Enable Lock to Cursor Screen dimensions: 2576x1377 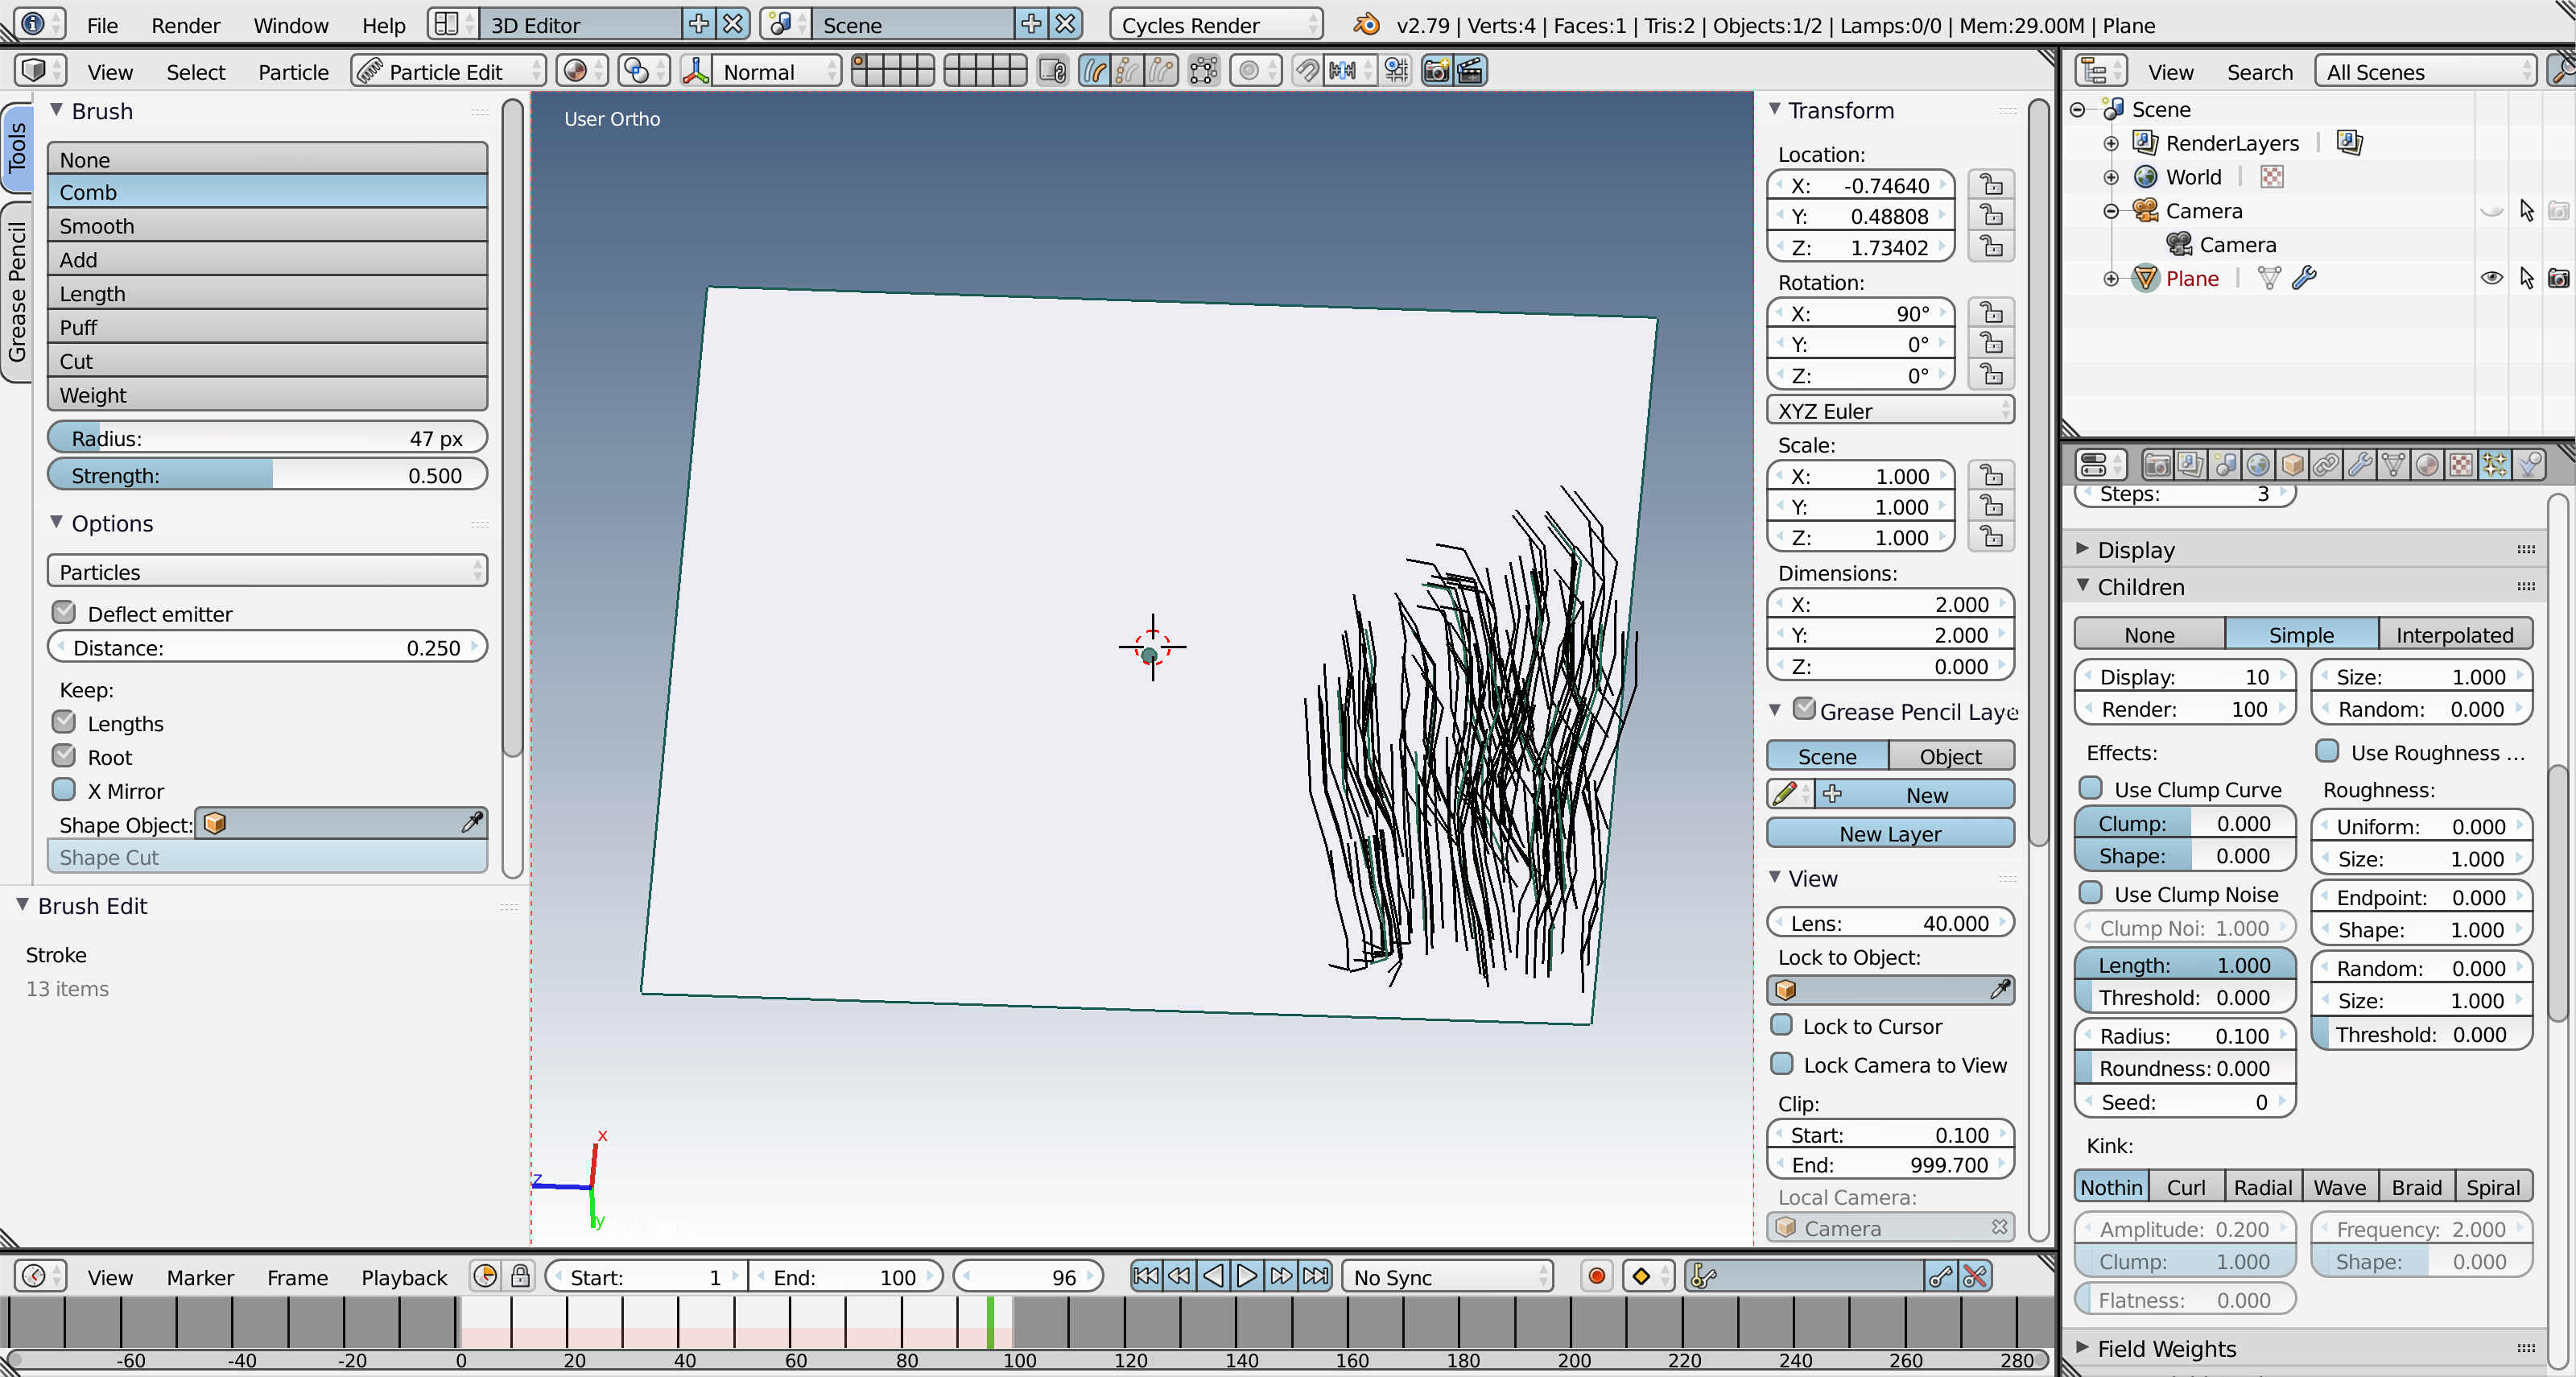pos(1782,1026)
